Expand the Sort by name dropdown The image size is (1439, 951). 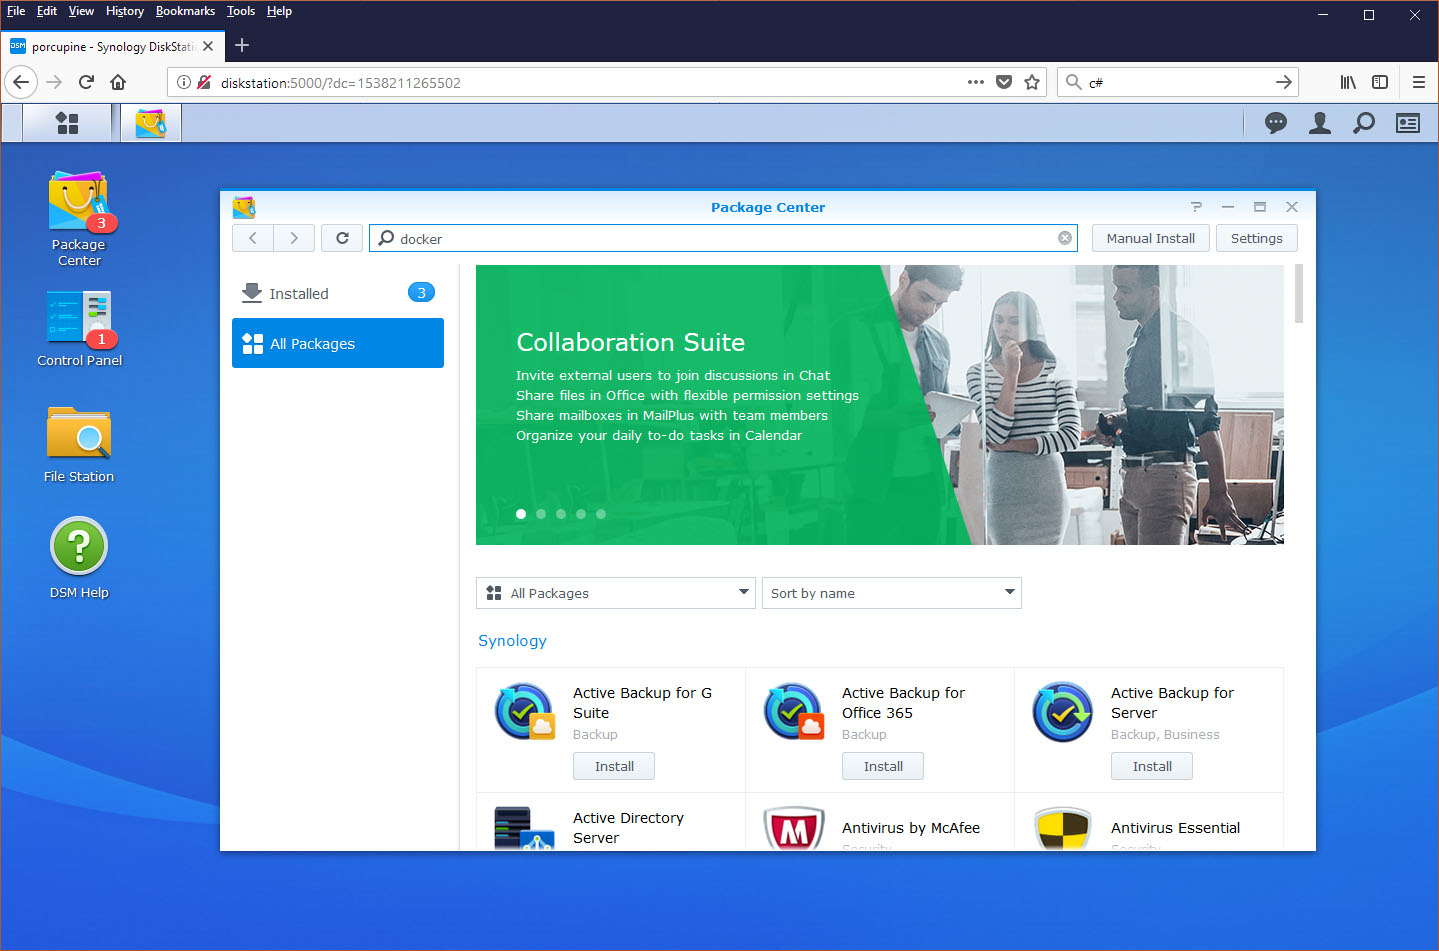pyautogui.click(x=892, y=593)
